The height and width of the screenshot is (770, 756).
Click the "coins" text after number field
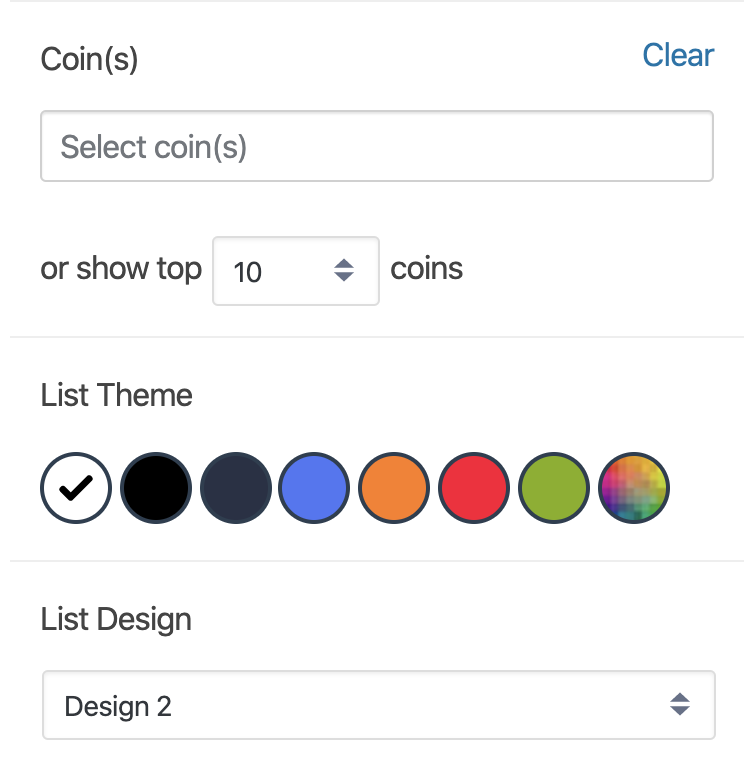pyautogui.click(x=426, y=269)
